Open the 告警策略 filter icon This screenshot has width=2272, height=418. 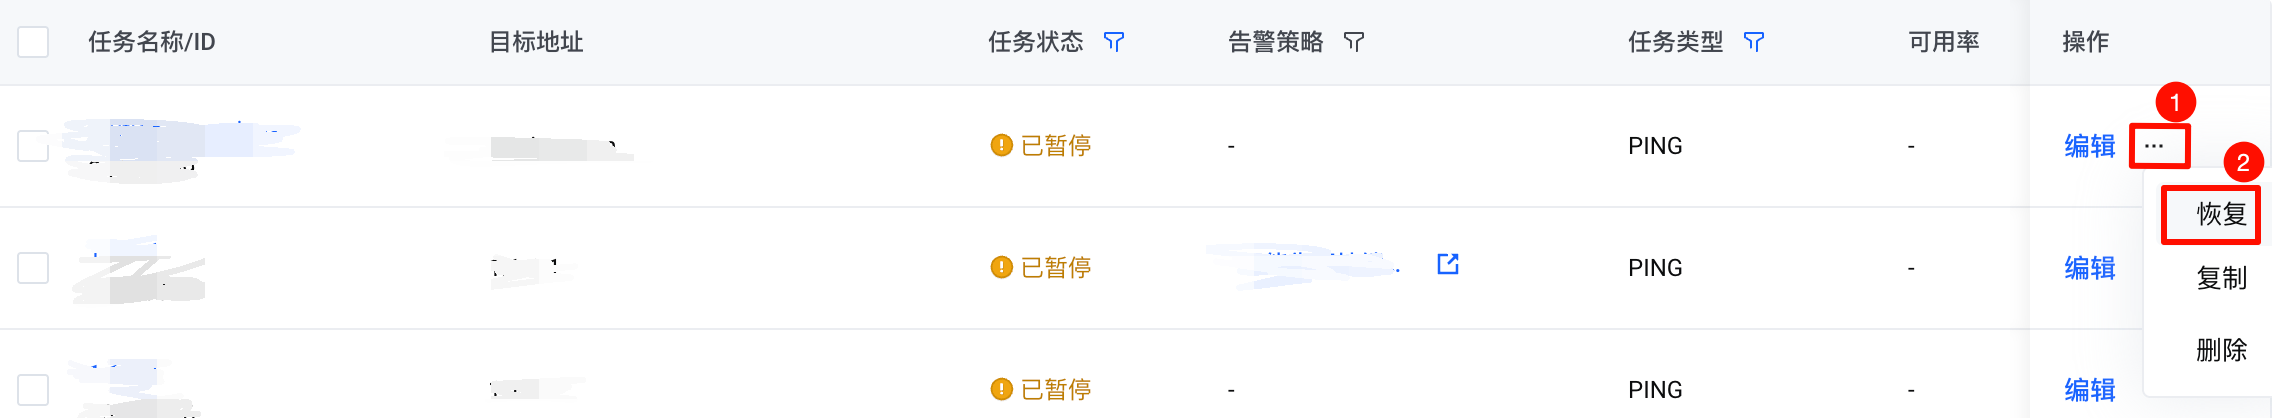click(1353, 42)
